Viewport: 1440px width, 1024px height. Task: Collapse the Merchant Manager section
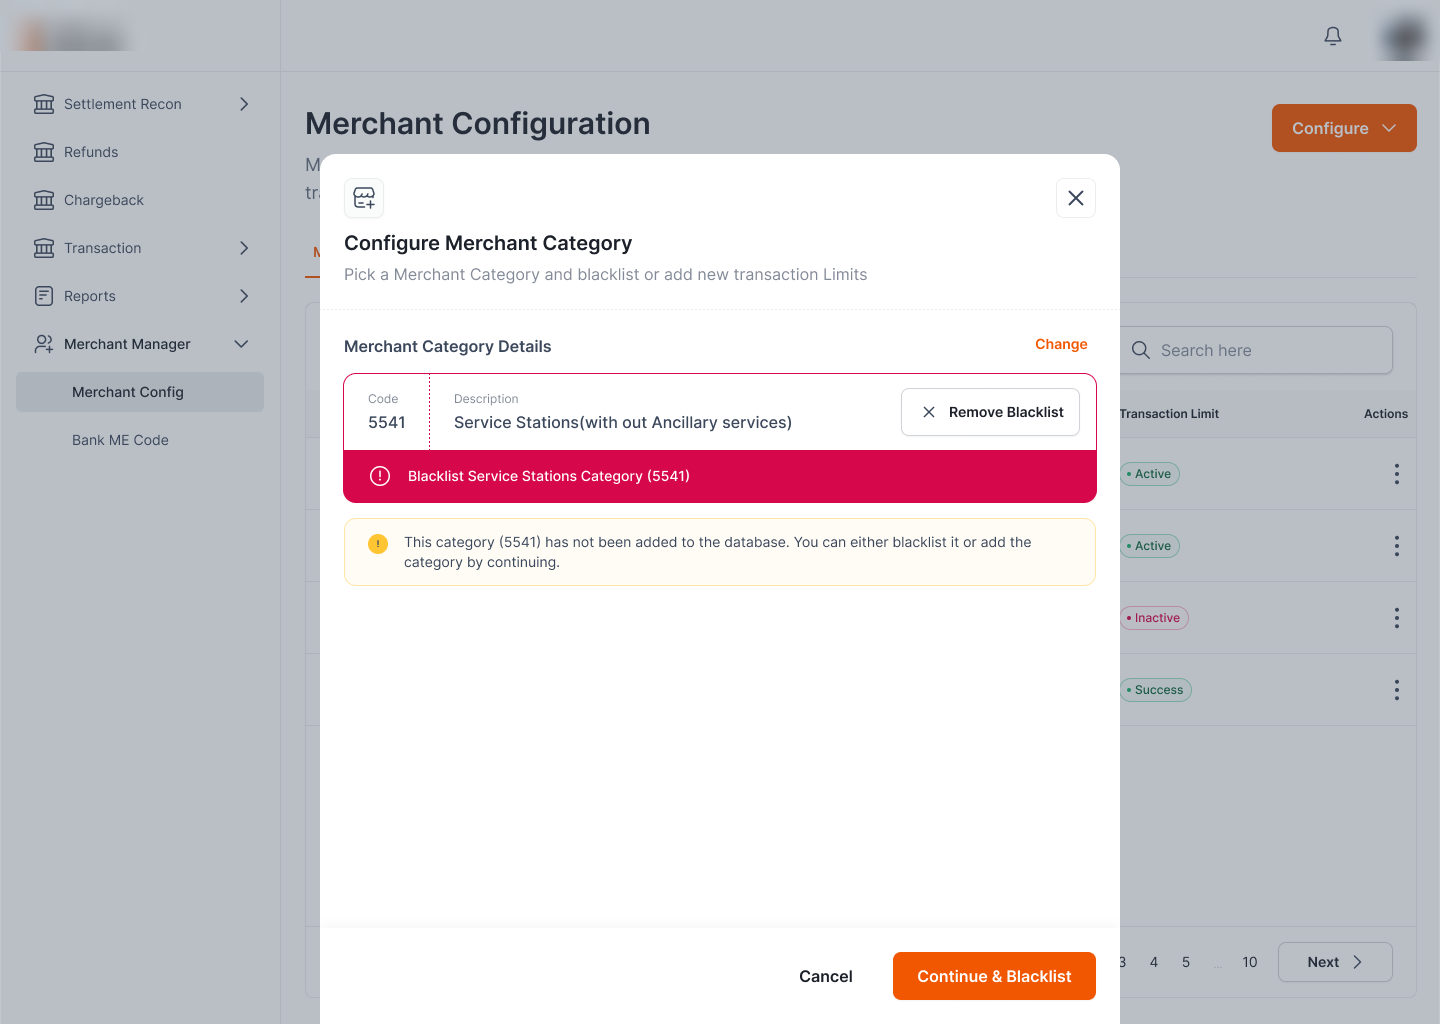tap(241, 344)
